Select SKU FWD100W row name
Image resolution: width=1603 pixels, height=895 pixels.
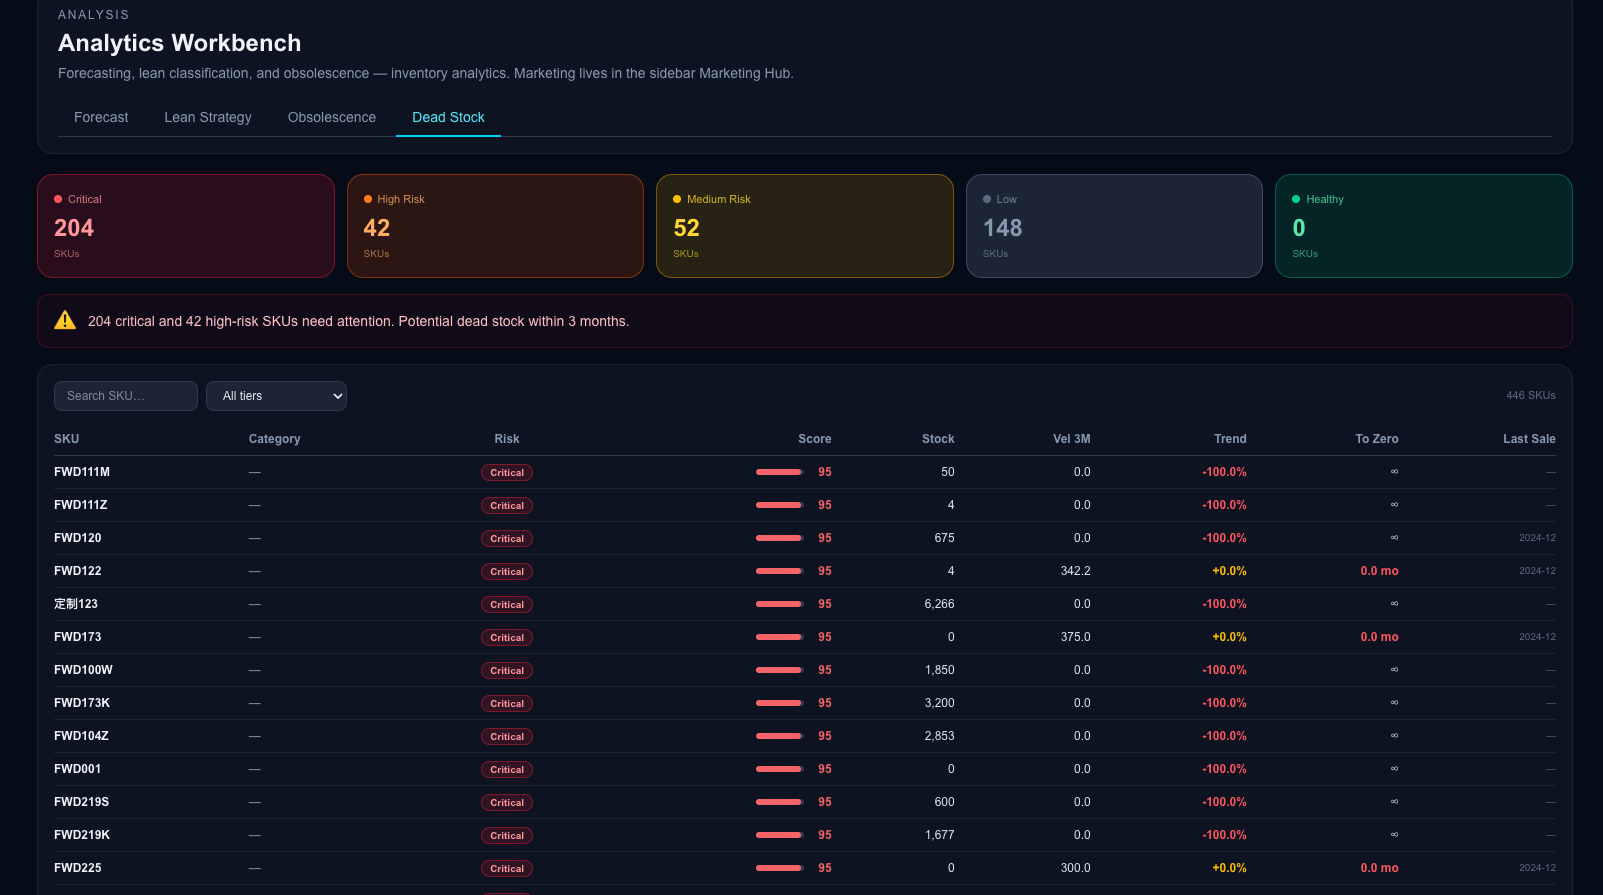click(x=83, y=670)
